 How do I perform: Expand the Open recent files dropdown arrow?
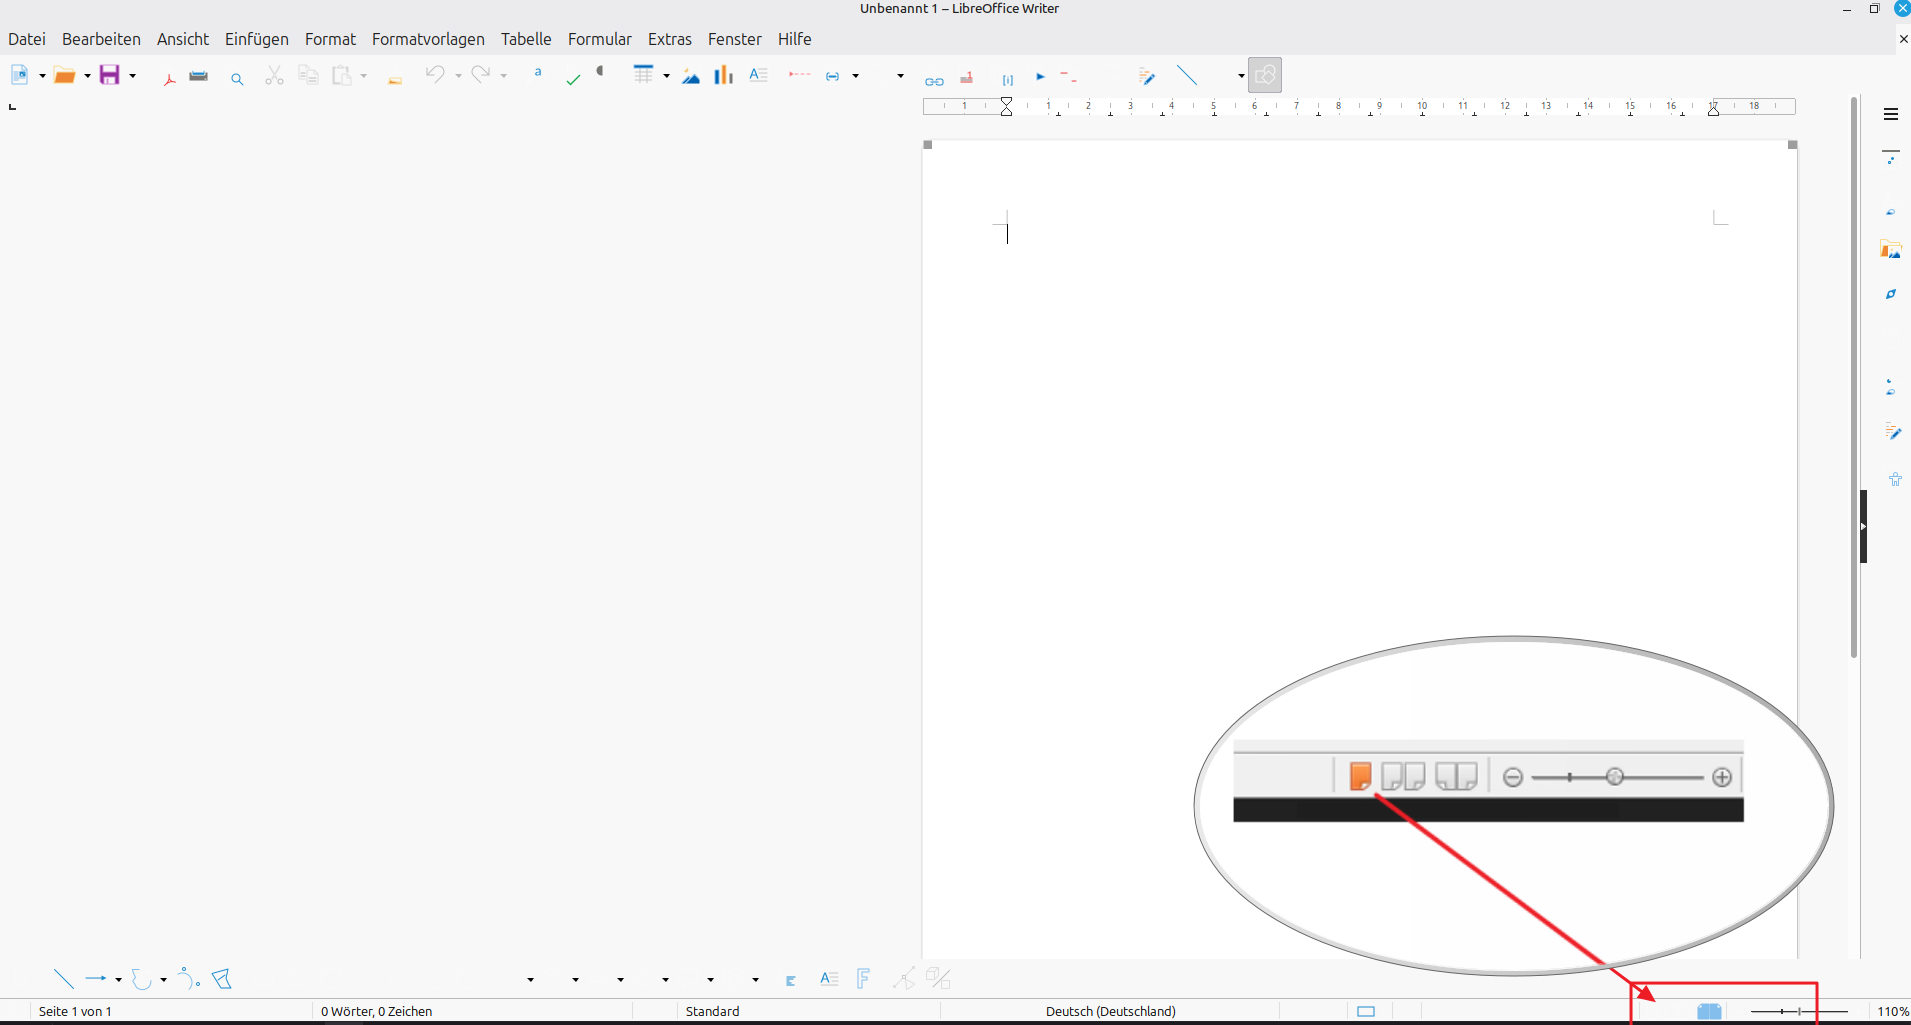87,76
